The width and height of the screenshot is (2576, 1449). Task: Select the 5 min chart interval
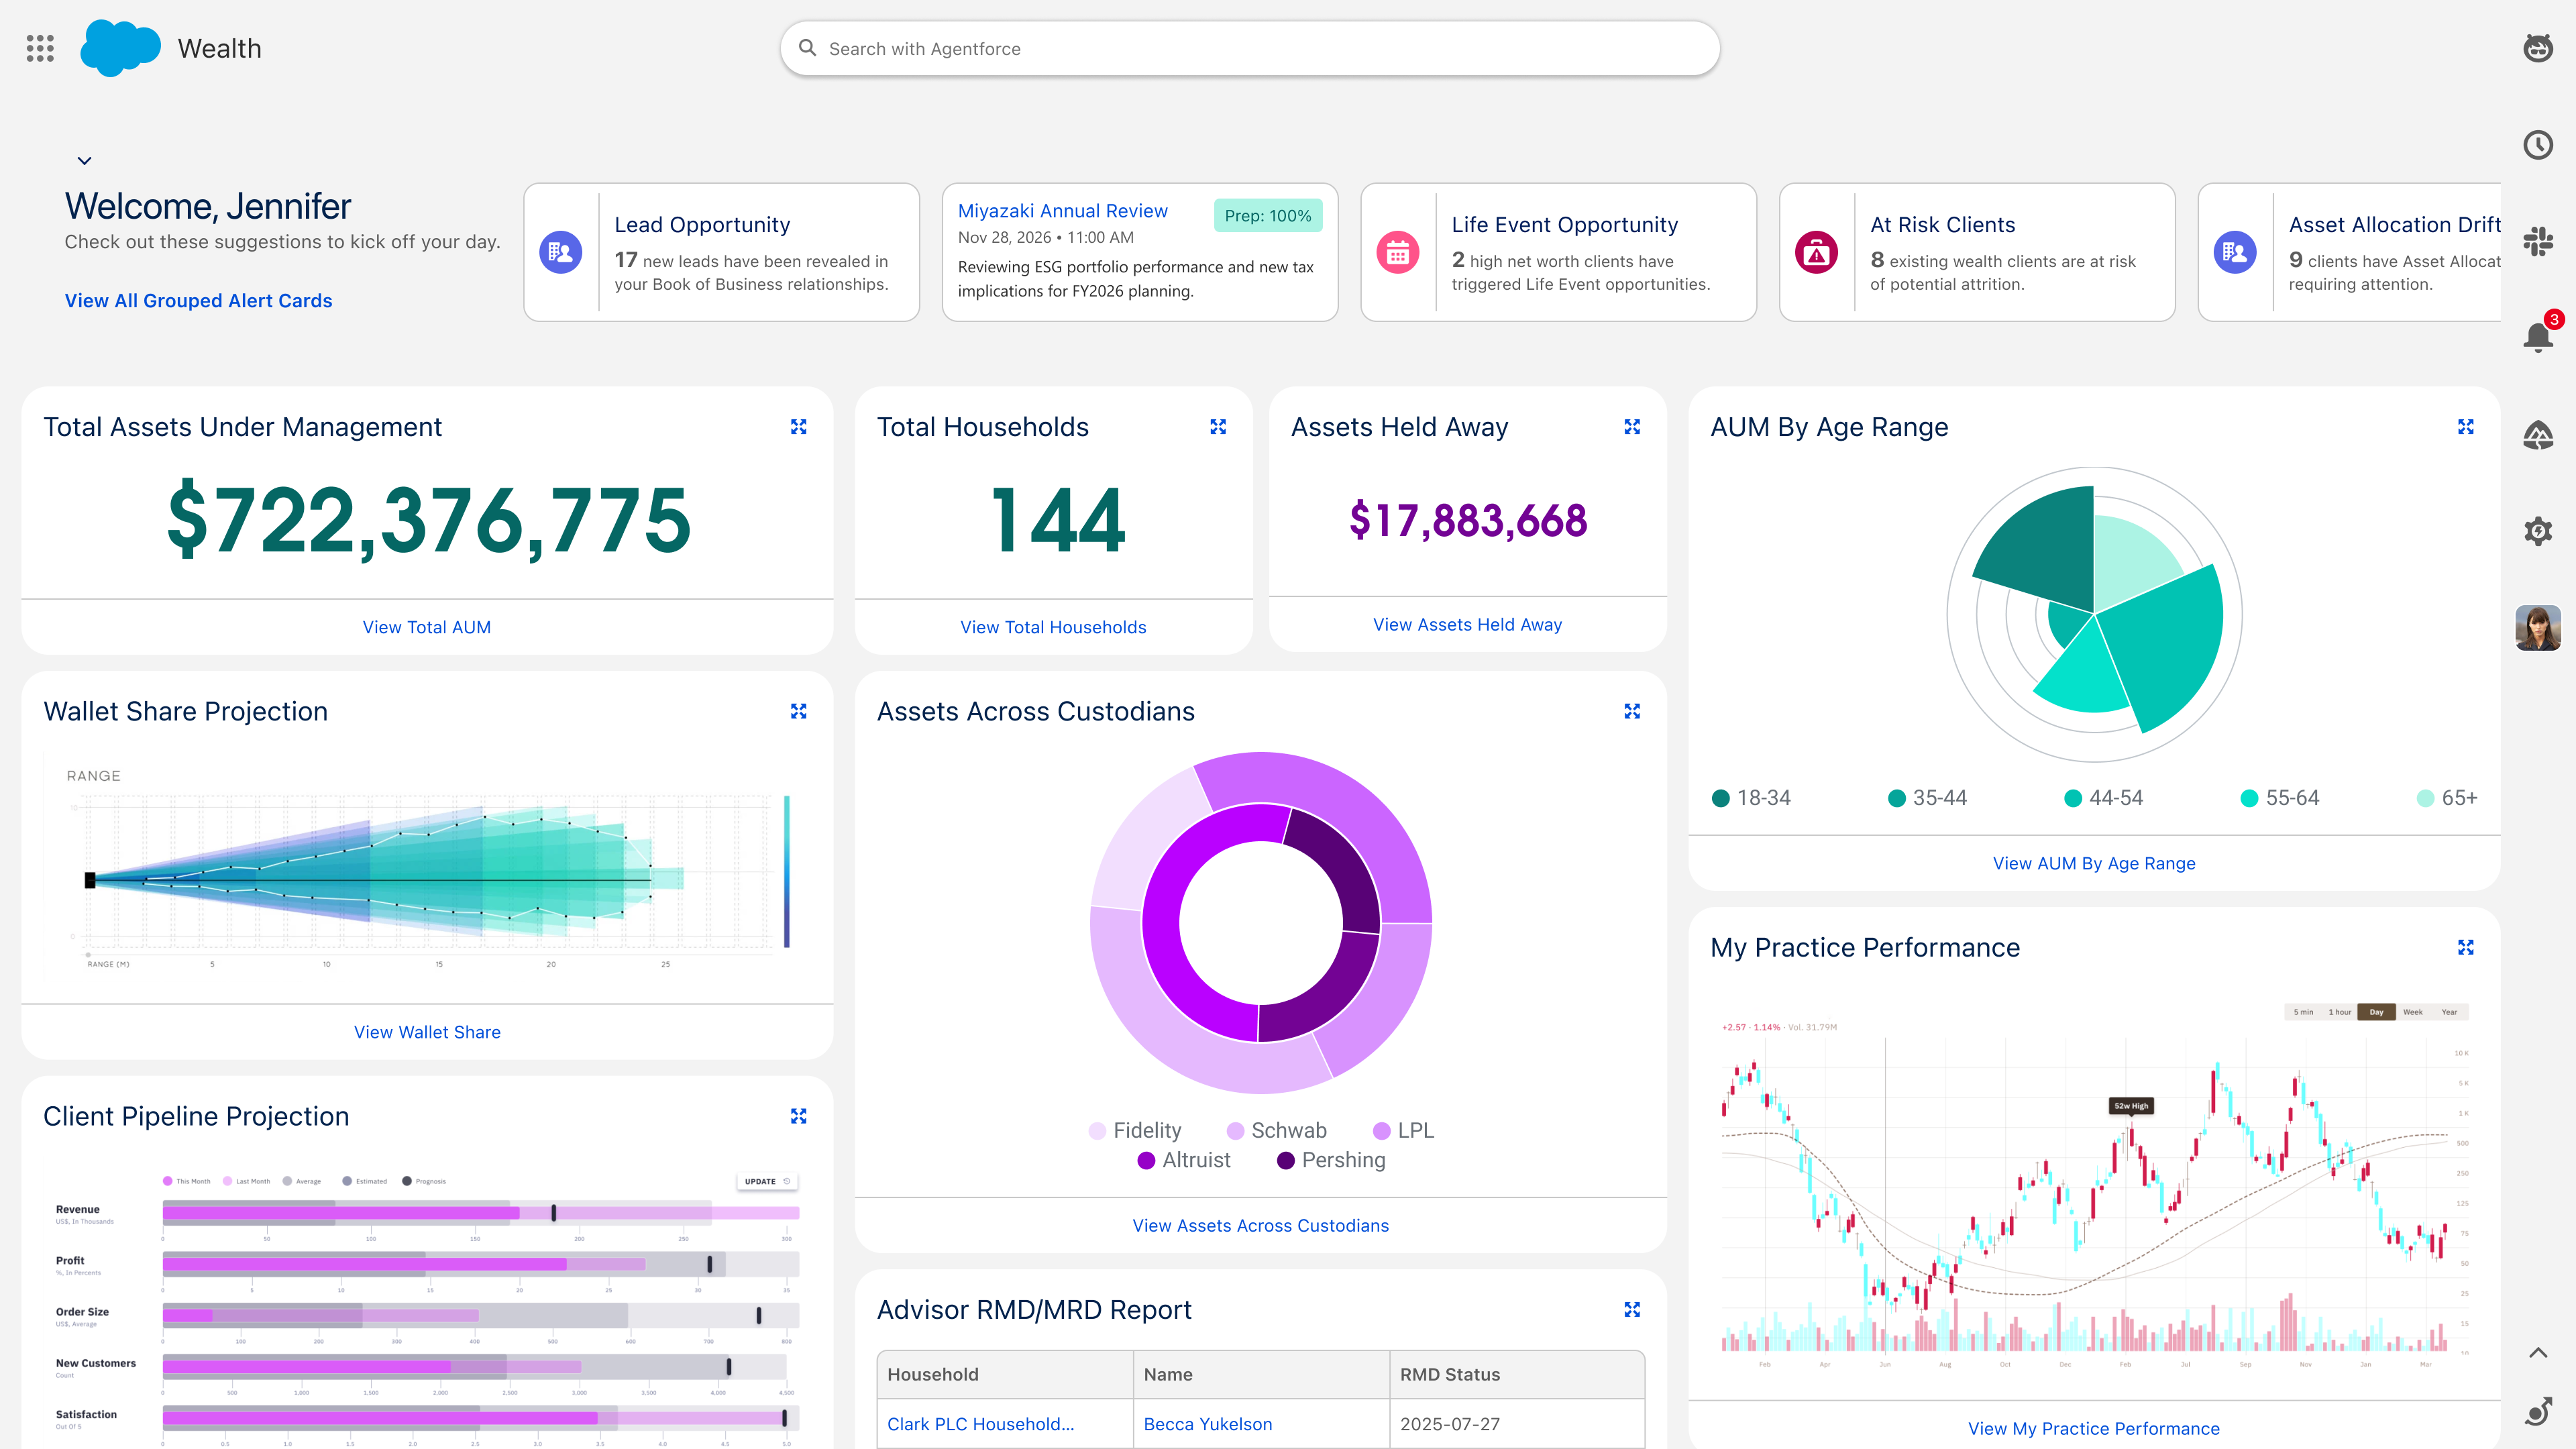coord(2303,1012)
